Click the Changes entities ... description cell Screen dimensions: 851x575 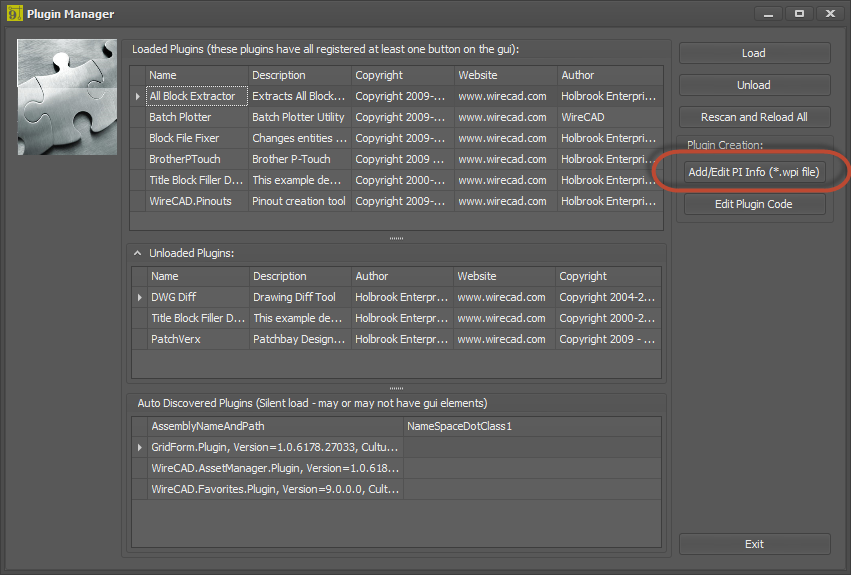[x=300, y=138]
